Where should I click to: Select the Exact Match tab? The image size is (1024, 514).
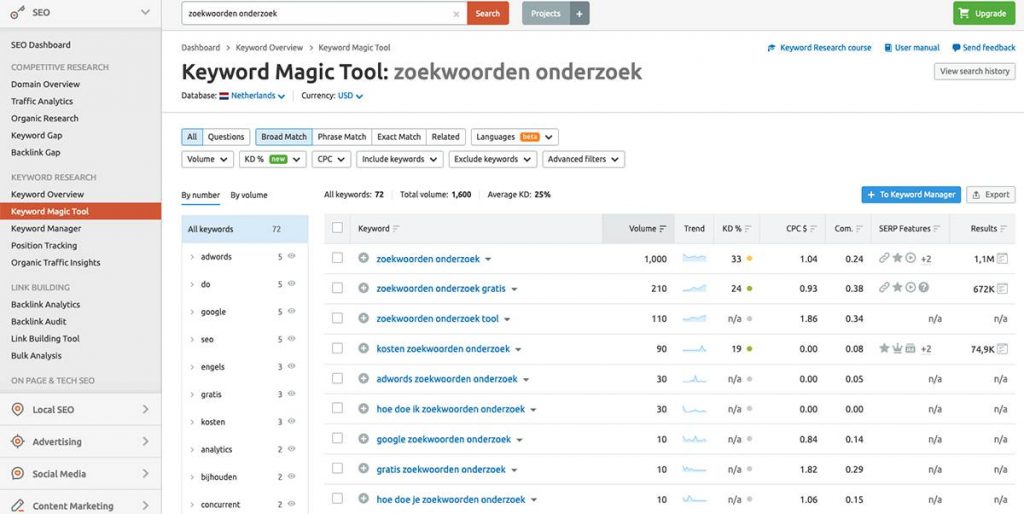[399, 137]
